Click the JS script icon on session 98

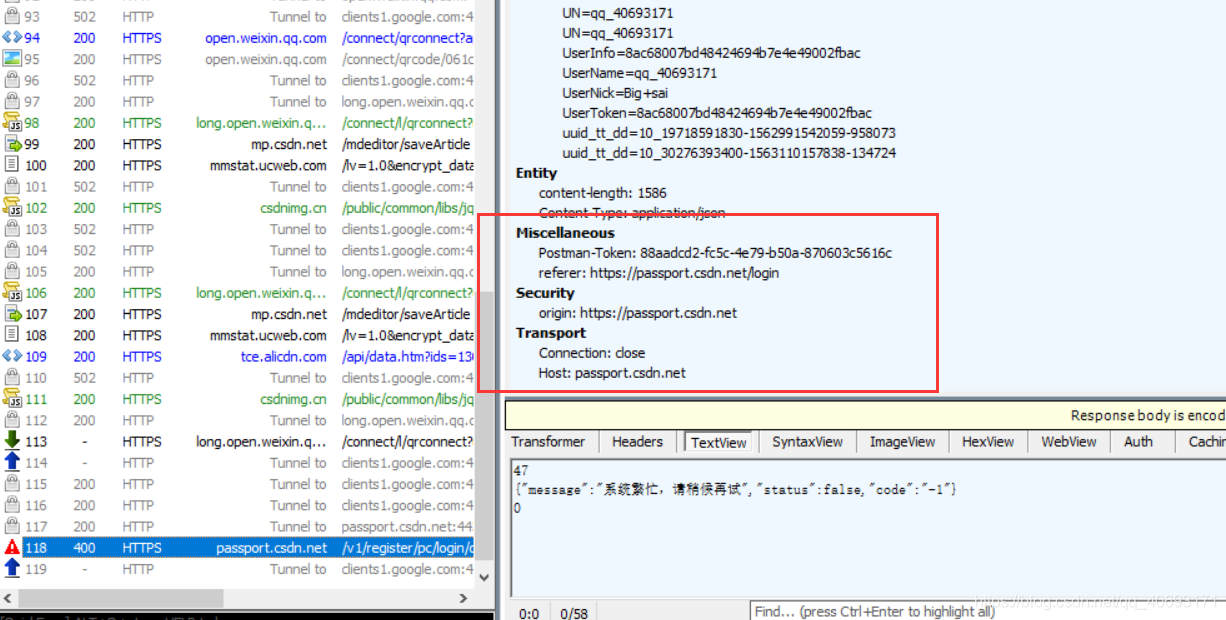pos(12,123)
